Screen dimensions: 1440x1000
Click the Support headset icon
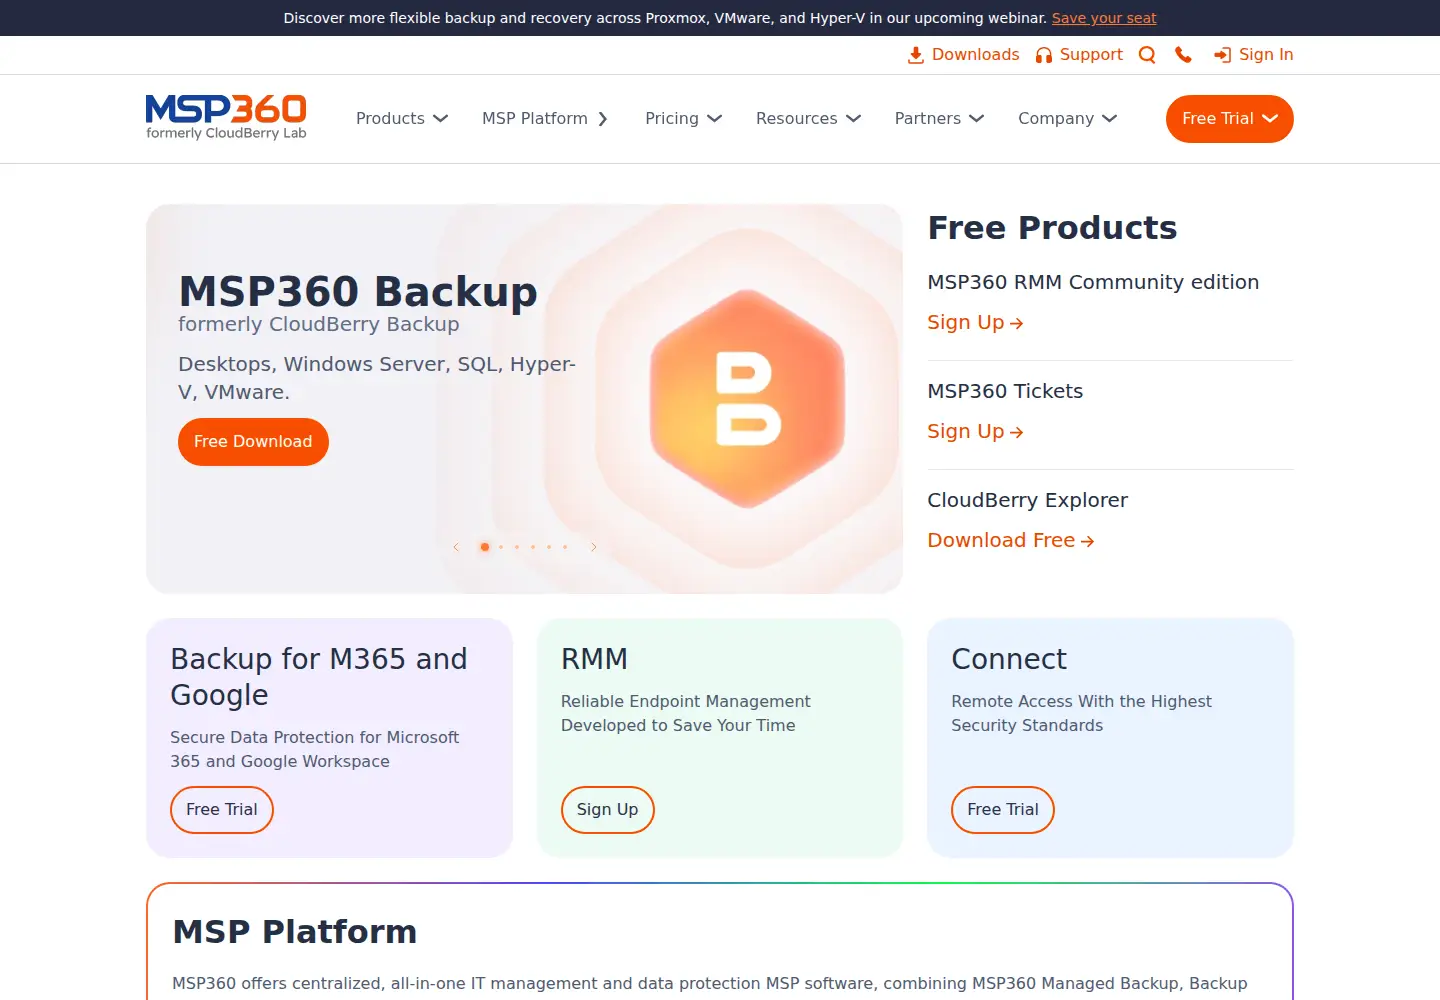pyautogui.click(x=1044, y=55)
